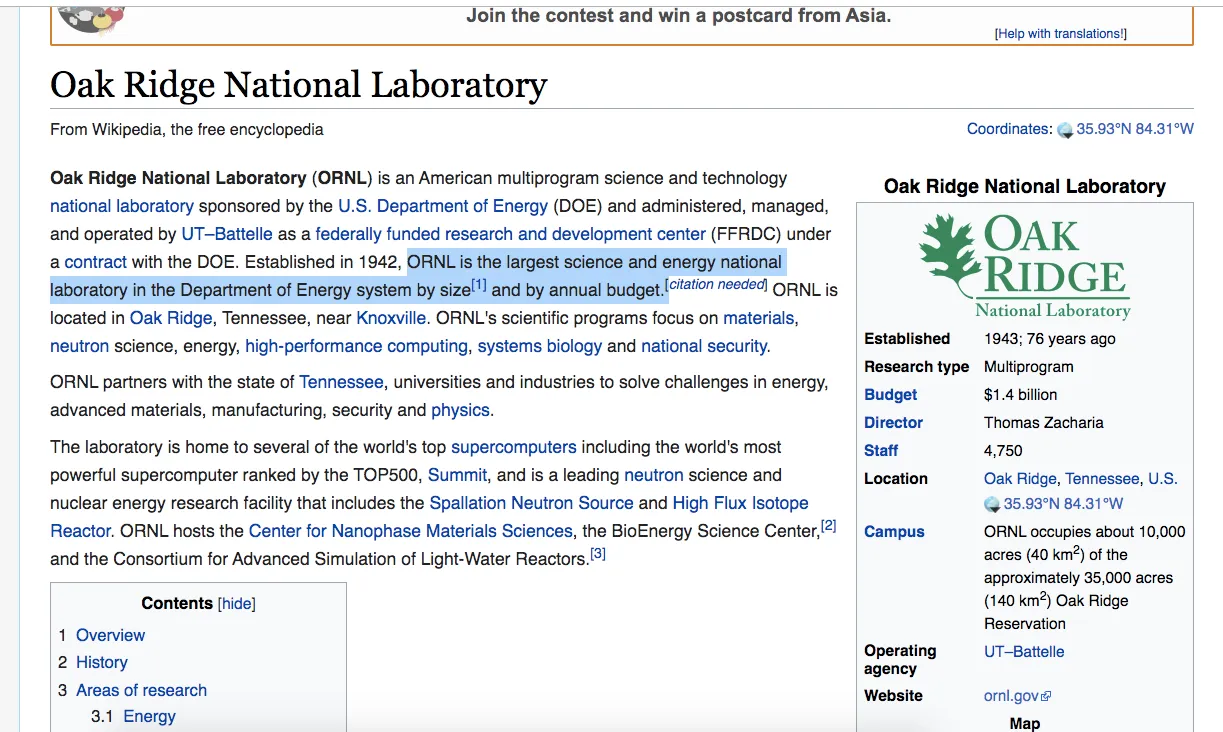Open the physics link
This screenshot has width=1223, height=732.
coord(460,410)
